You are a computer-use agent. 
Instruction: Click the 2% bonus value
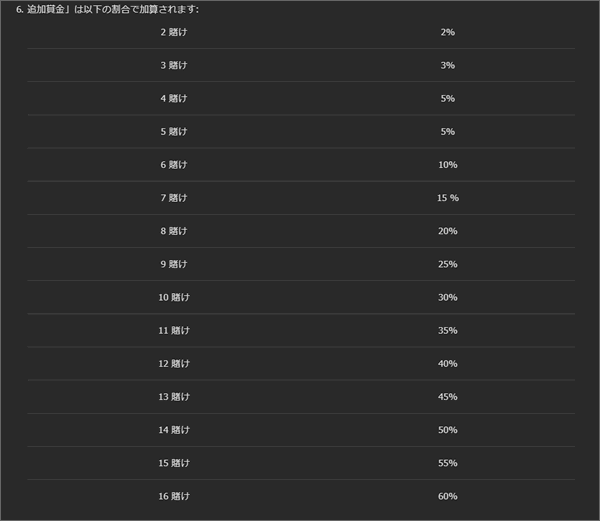[x=447, y=32]
